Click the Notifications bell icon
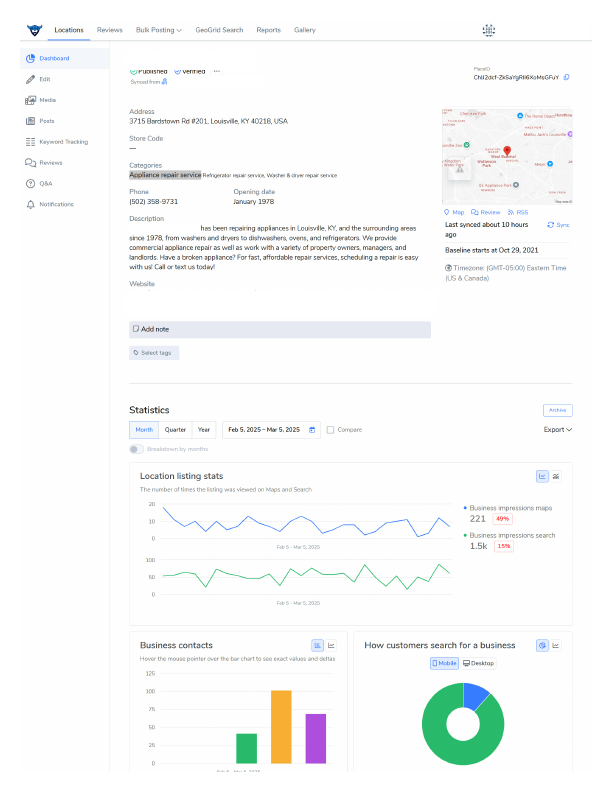612x792 pixels. [x=30, y=205]
